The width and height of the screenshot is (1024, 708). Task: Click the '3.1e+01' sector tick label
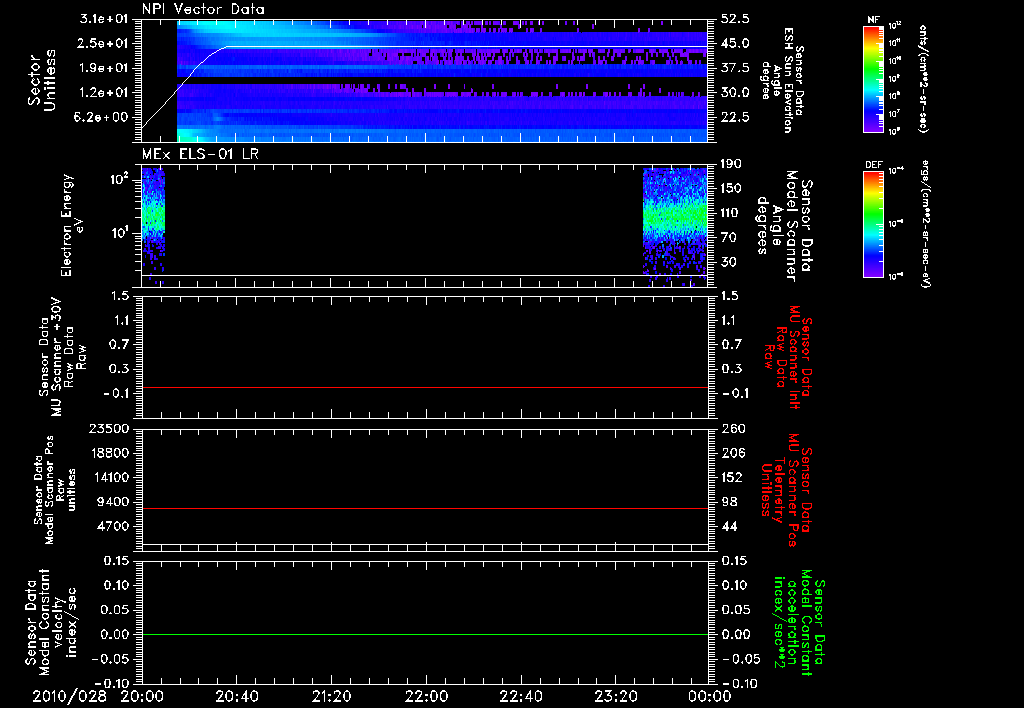104,19
